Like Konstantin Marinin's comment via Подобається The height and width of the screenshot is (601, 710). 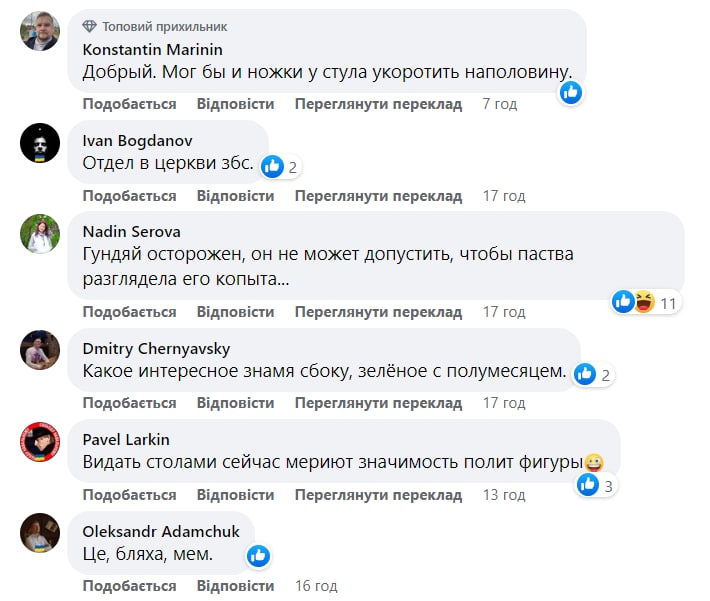[129, 104]
